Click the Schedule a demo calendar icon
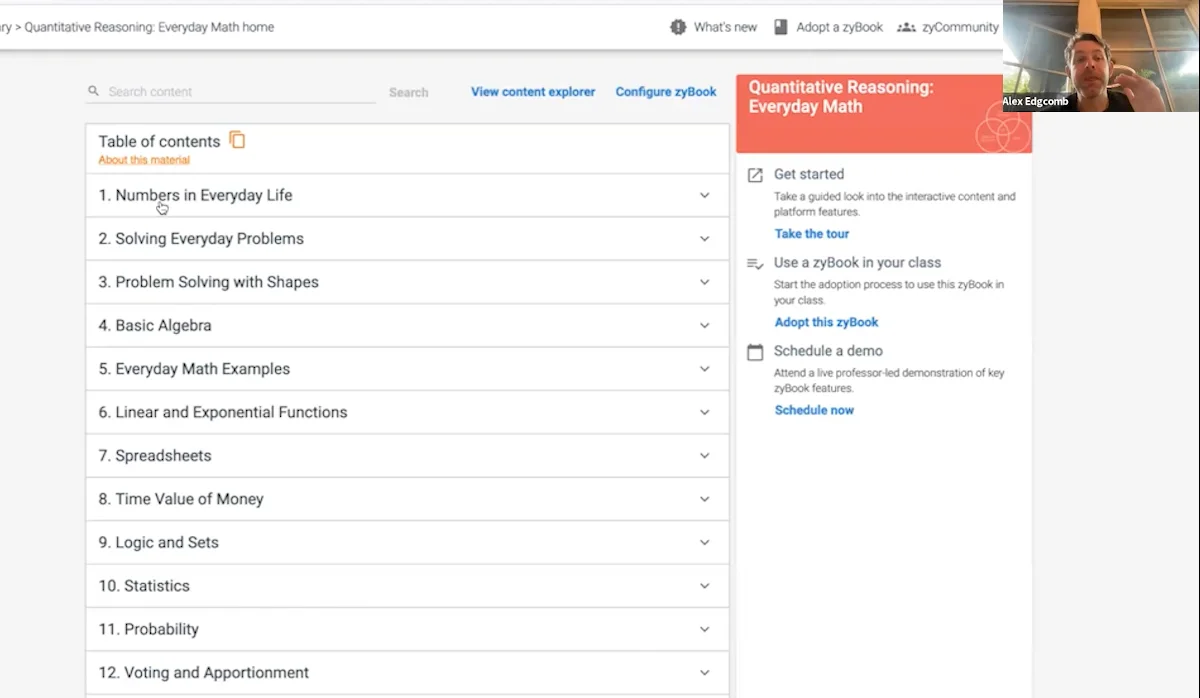This screenshot has height=698, width=1200. 755,352
